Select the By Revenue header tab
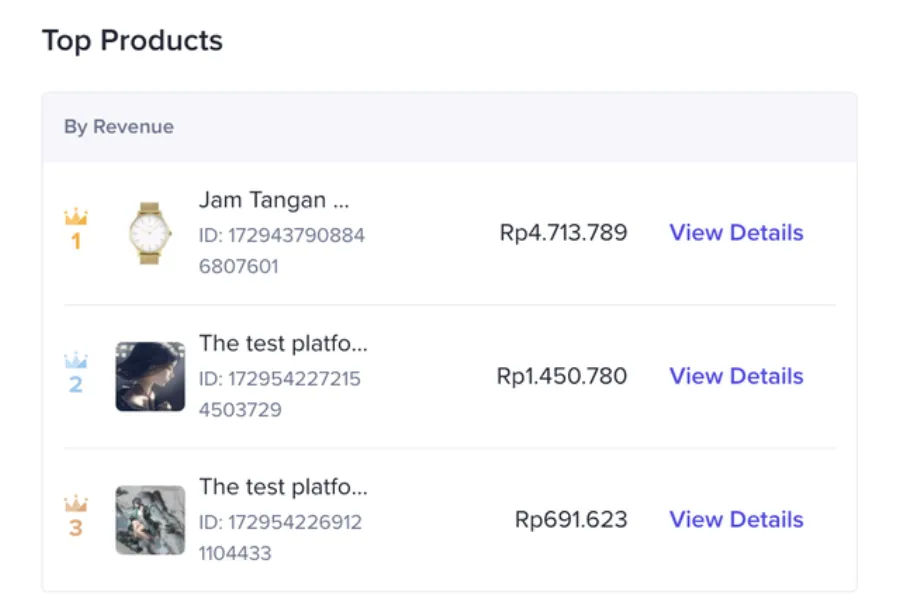Image resolution: width=900 pixels, height=600 pixels. coord(119,126)
